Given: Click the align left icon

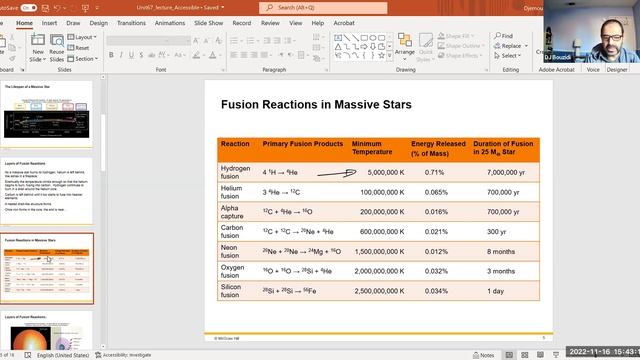Looking at the screenshot, I should tap(234, 55).
